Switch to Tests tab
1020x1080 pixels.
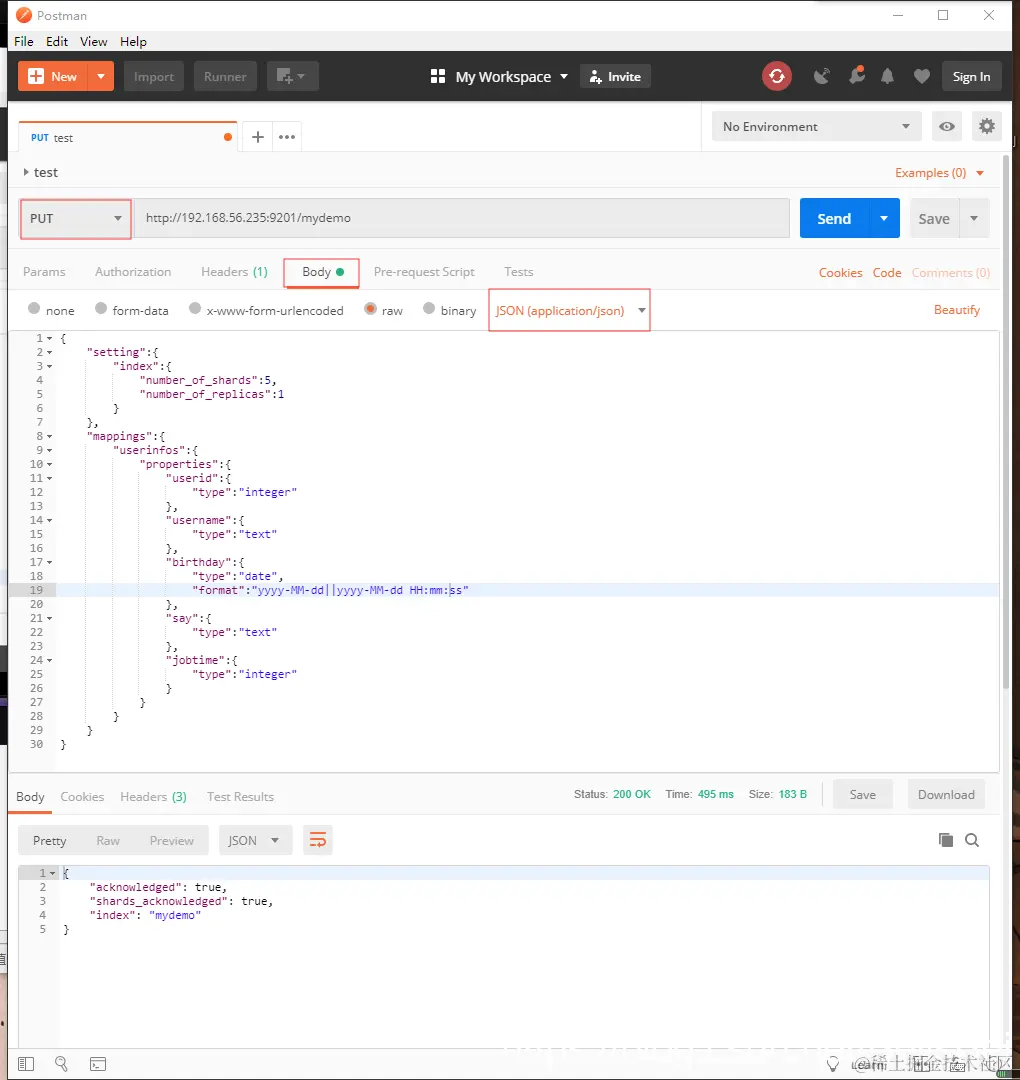click(519, 271)
